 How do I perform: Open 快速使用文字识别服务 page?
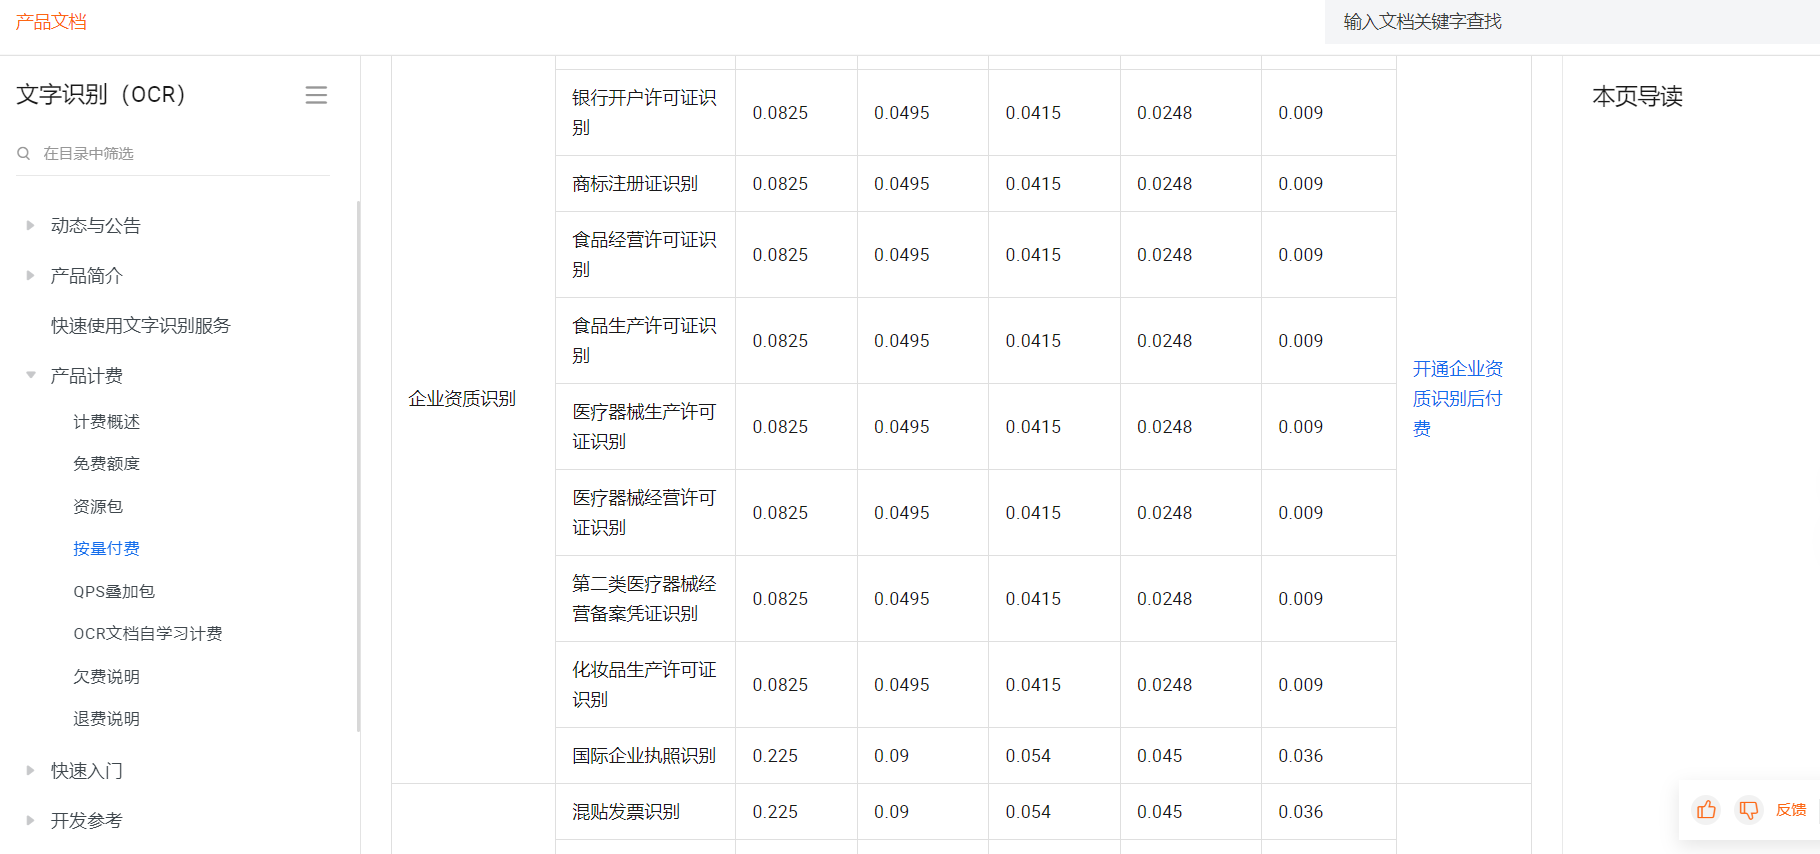coord(141,326)
